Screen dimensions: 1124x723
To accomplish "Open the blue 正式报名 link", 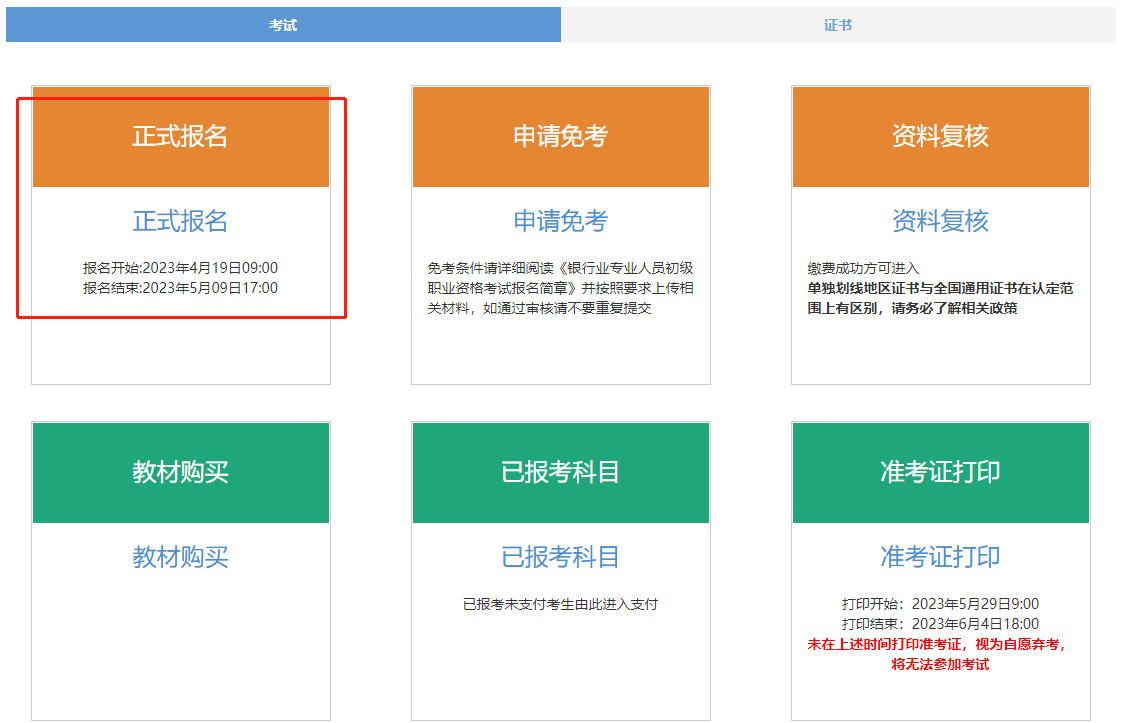I will tap(181, 221).
